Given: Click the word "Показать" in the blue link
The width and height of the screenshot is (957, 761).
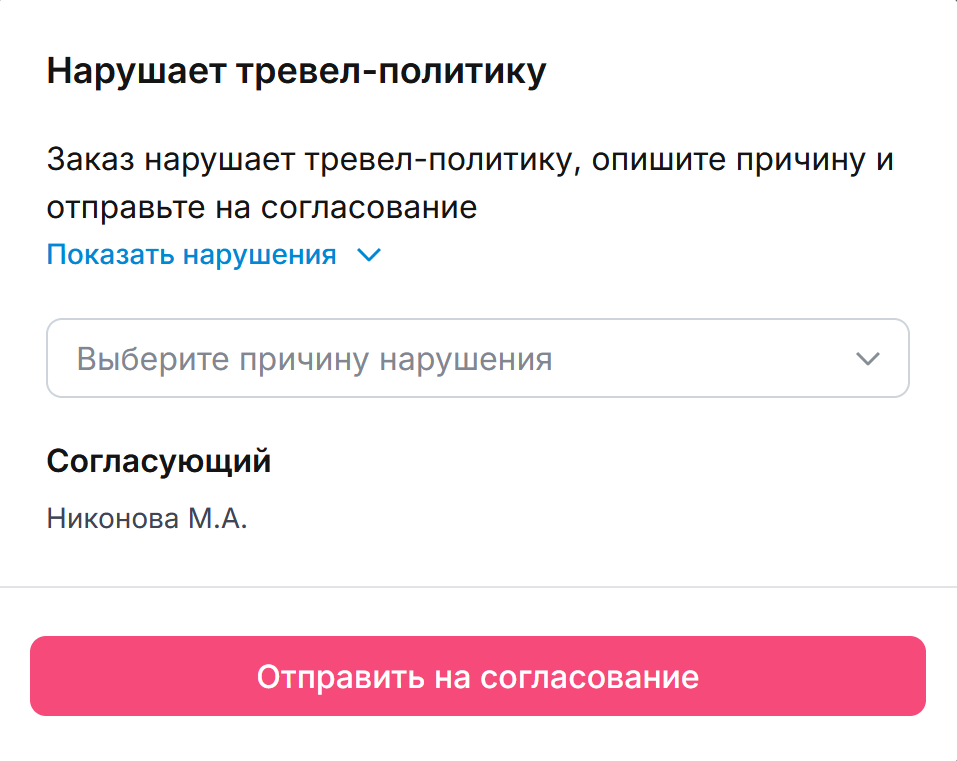Looking at the screenshot, I should click(111, 255).
